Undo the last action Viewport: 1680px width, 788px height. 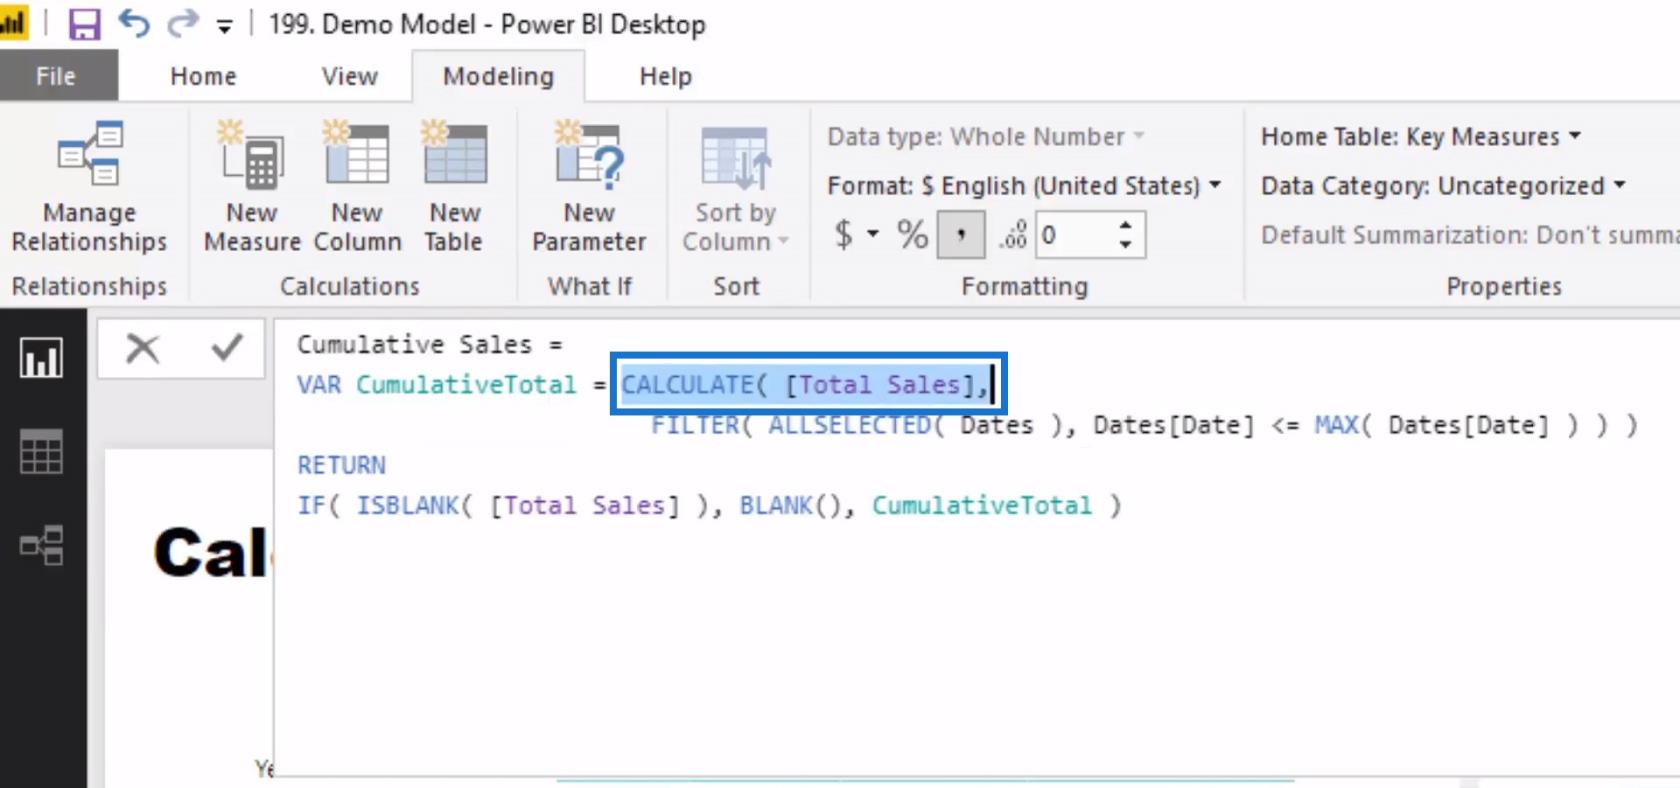point(134,23)
